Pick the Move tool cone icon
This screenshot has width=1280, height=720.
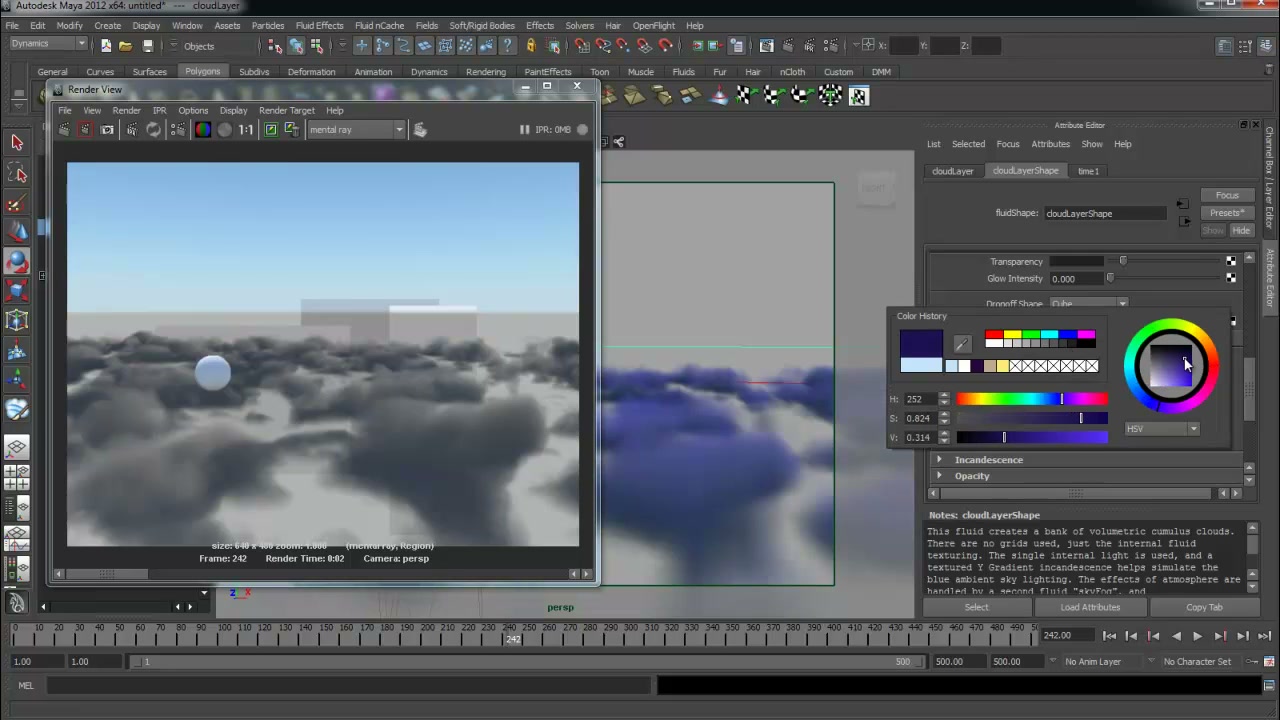tap(17, 233)
